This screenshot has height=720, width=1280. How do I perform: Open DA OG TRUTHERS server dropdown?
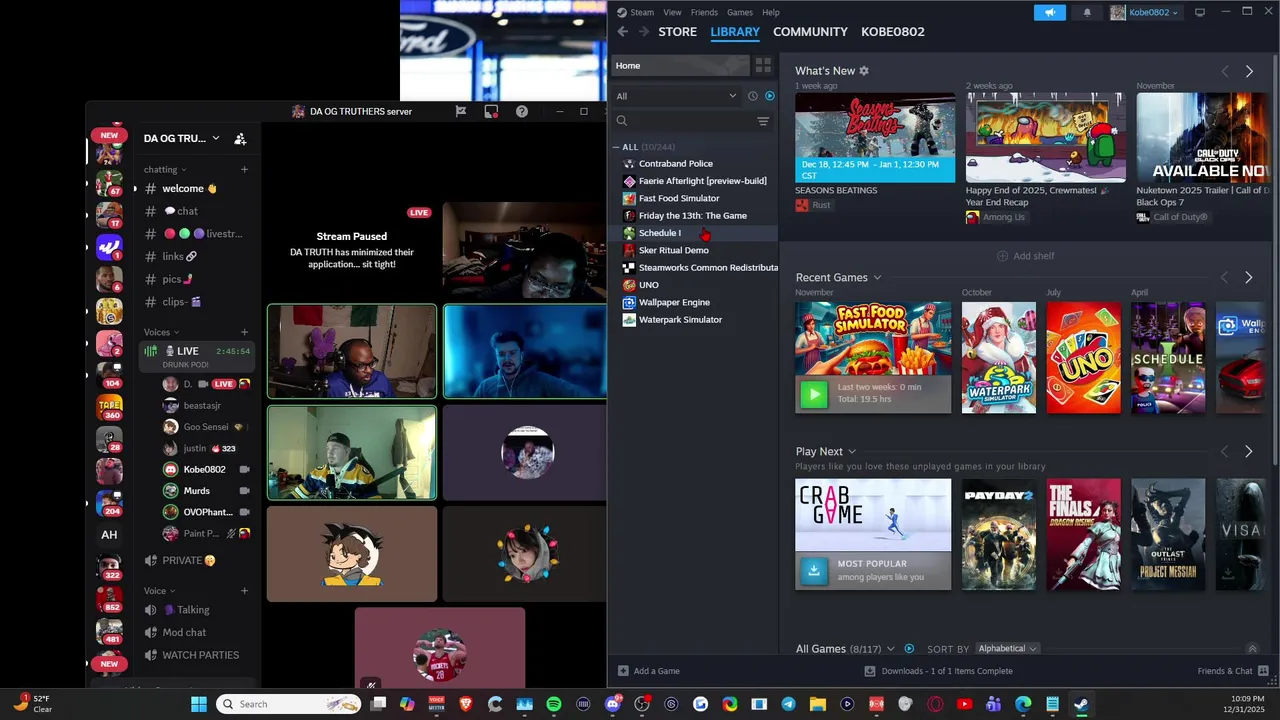pos(182,139)
